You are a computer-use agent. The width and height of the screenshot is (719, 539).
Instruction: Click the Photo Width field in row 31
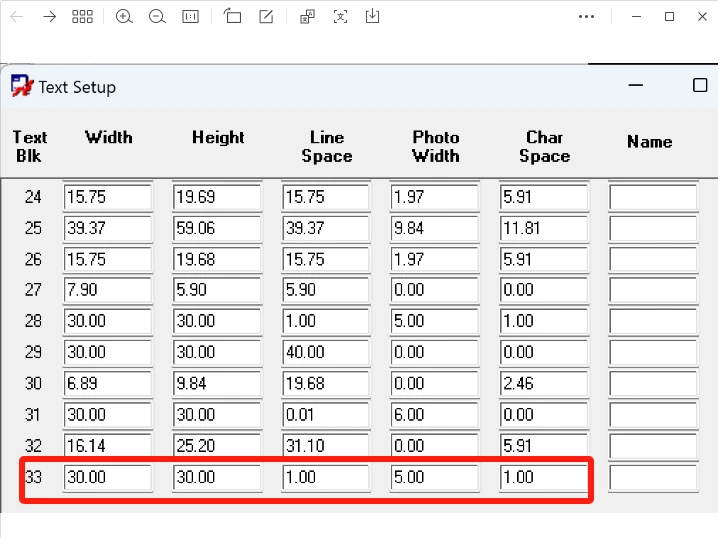pos(435,415)
